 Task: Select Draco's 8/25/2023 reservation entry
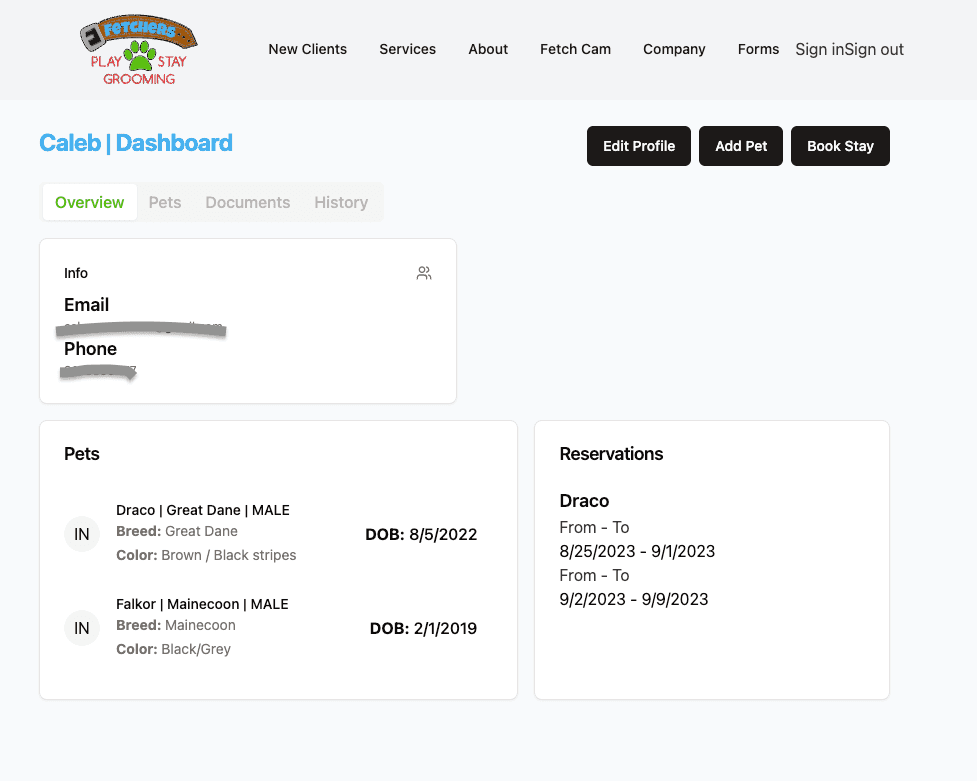[x=637, y=551]
